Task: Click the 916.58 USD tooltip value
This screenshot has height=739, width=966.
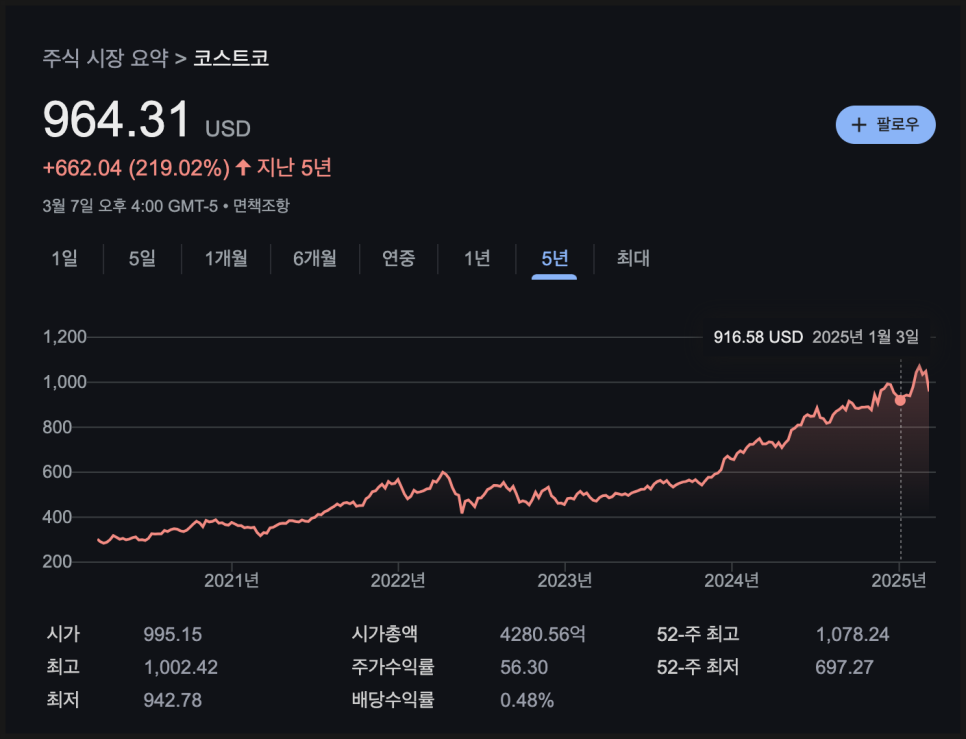Action: point(758,337)
